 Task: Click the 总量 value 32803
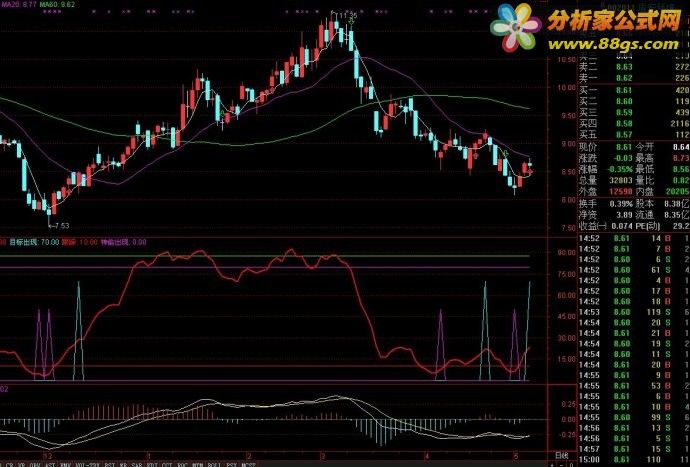(x=621, y=180)
